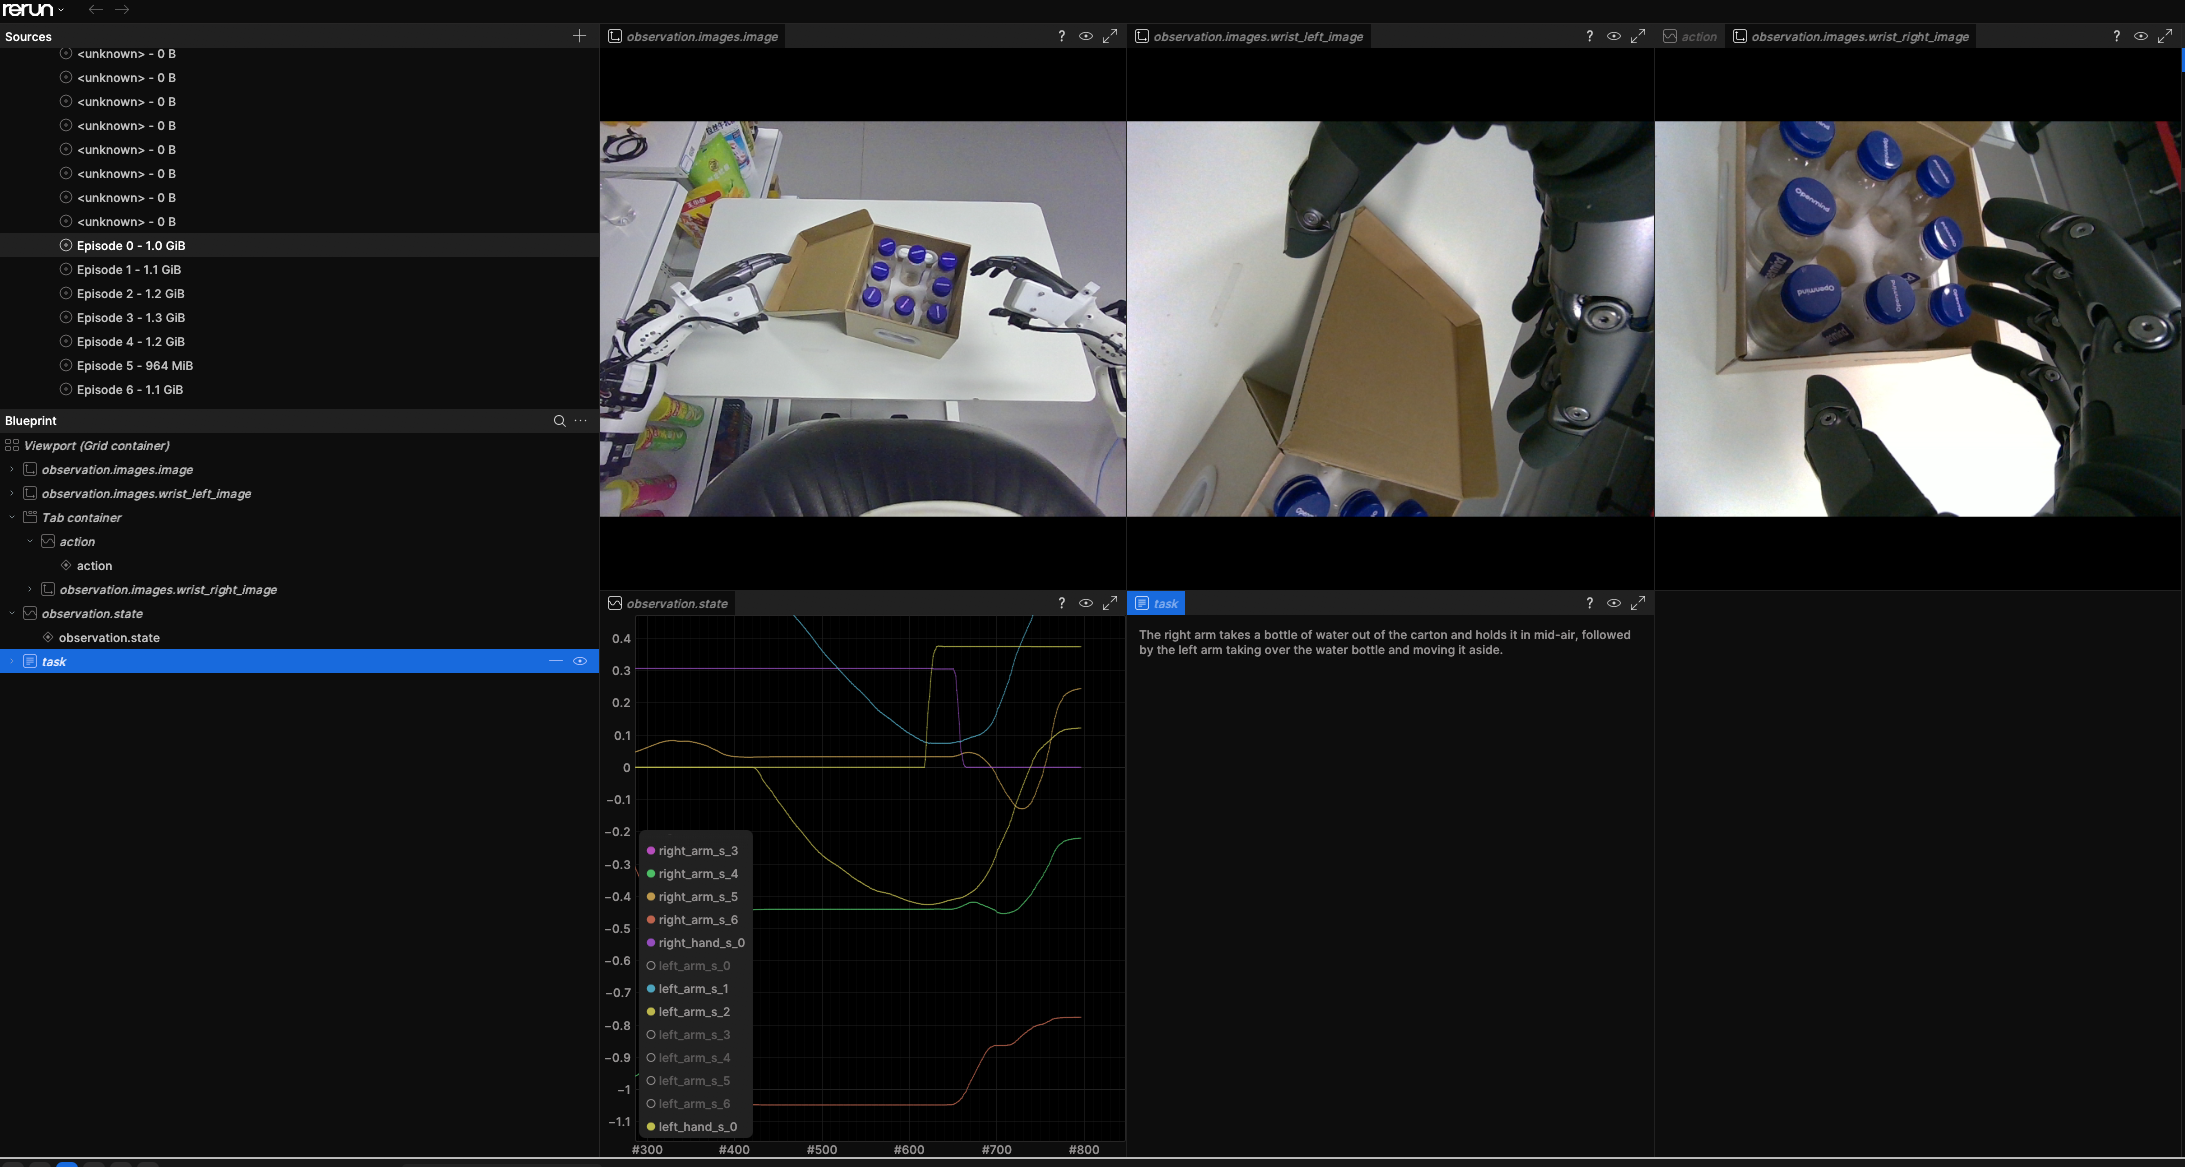Open Episode 2 - 1.2 GiB source

tap(299, 293)
